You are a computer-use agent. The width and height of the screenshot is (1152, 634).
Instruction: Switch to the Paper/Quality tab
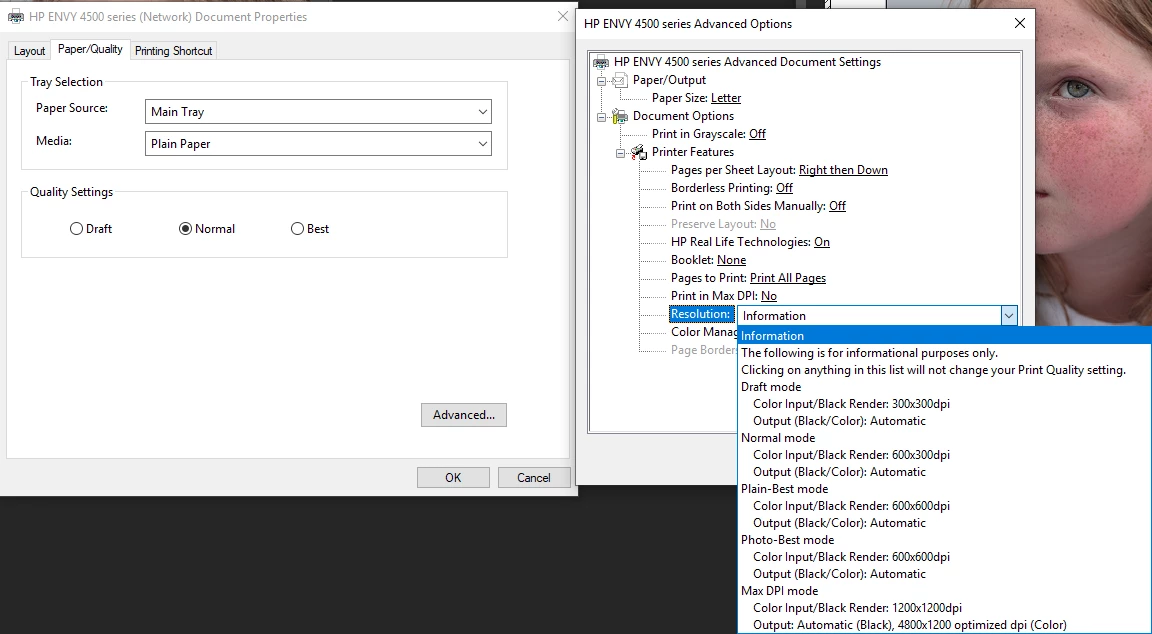(x=90, y=49)
